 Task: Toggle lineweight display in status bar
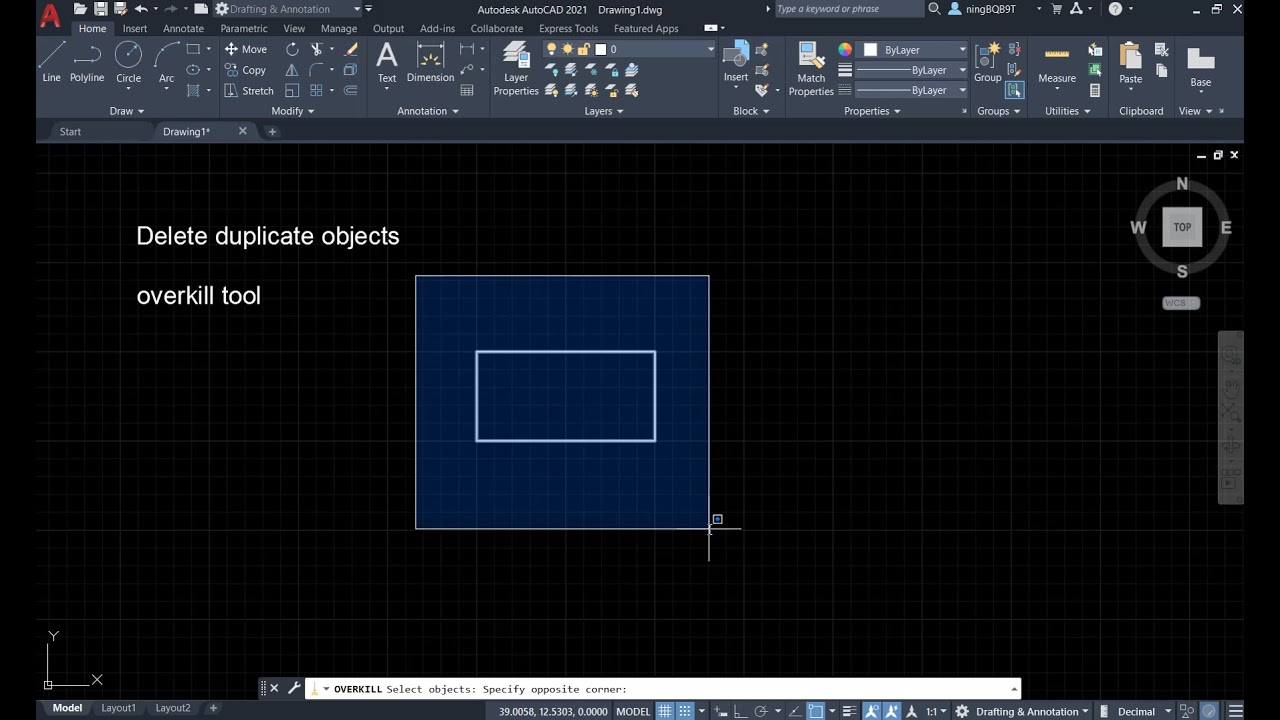pyautogui.click(x=849, y=711)
